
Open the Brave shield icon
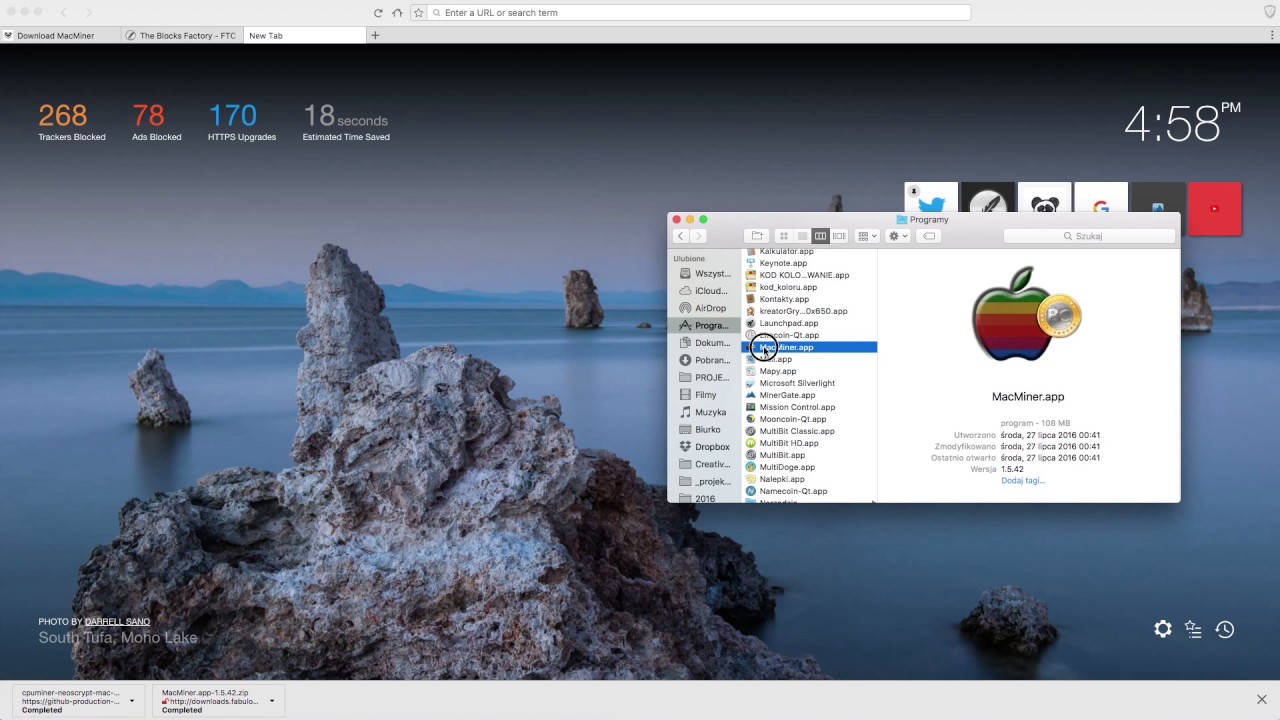pos(1269,12)
